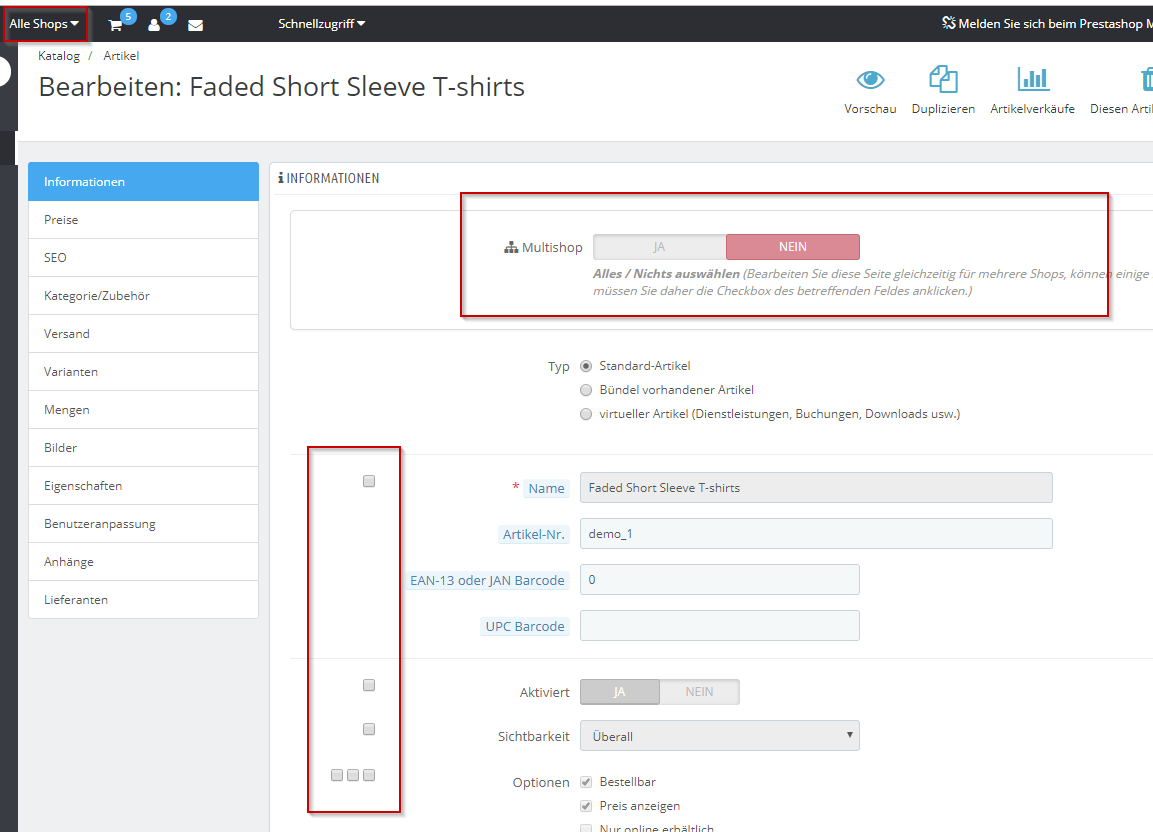
Task: Click the UPC Barcode input field
Action: [x=720, y=625]
